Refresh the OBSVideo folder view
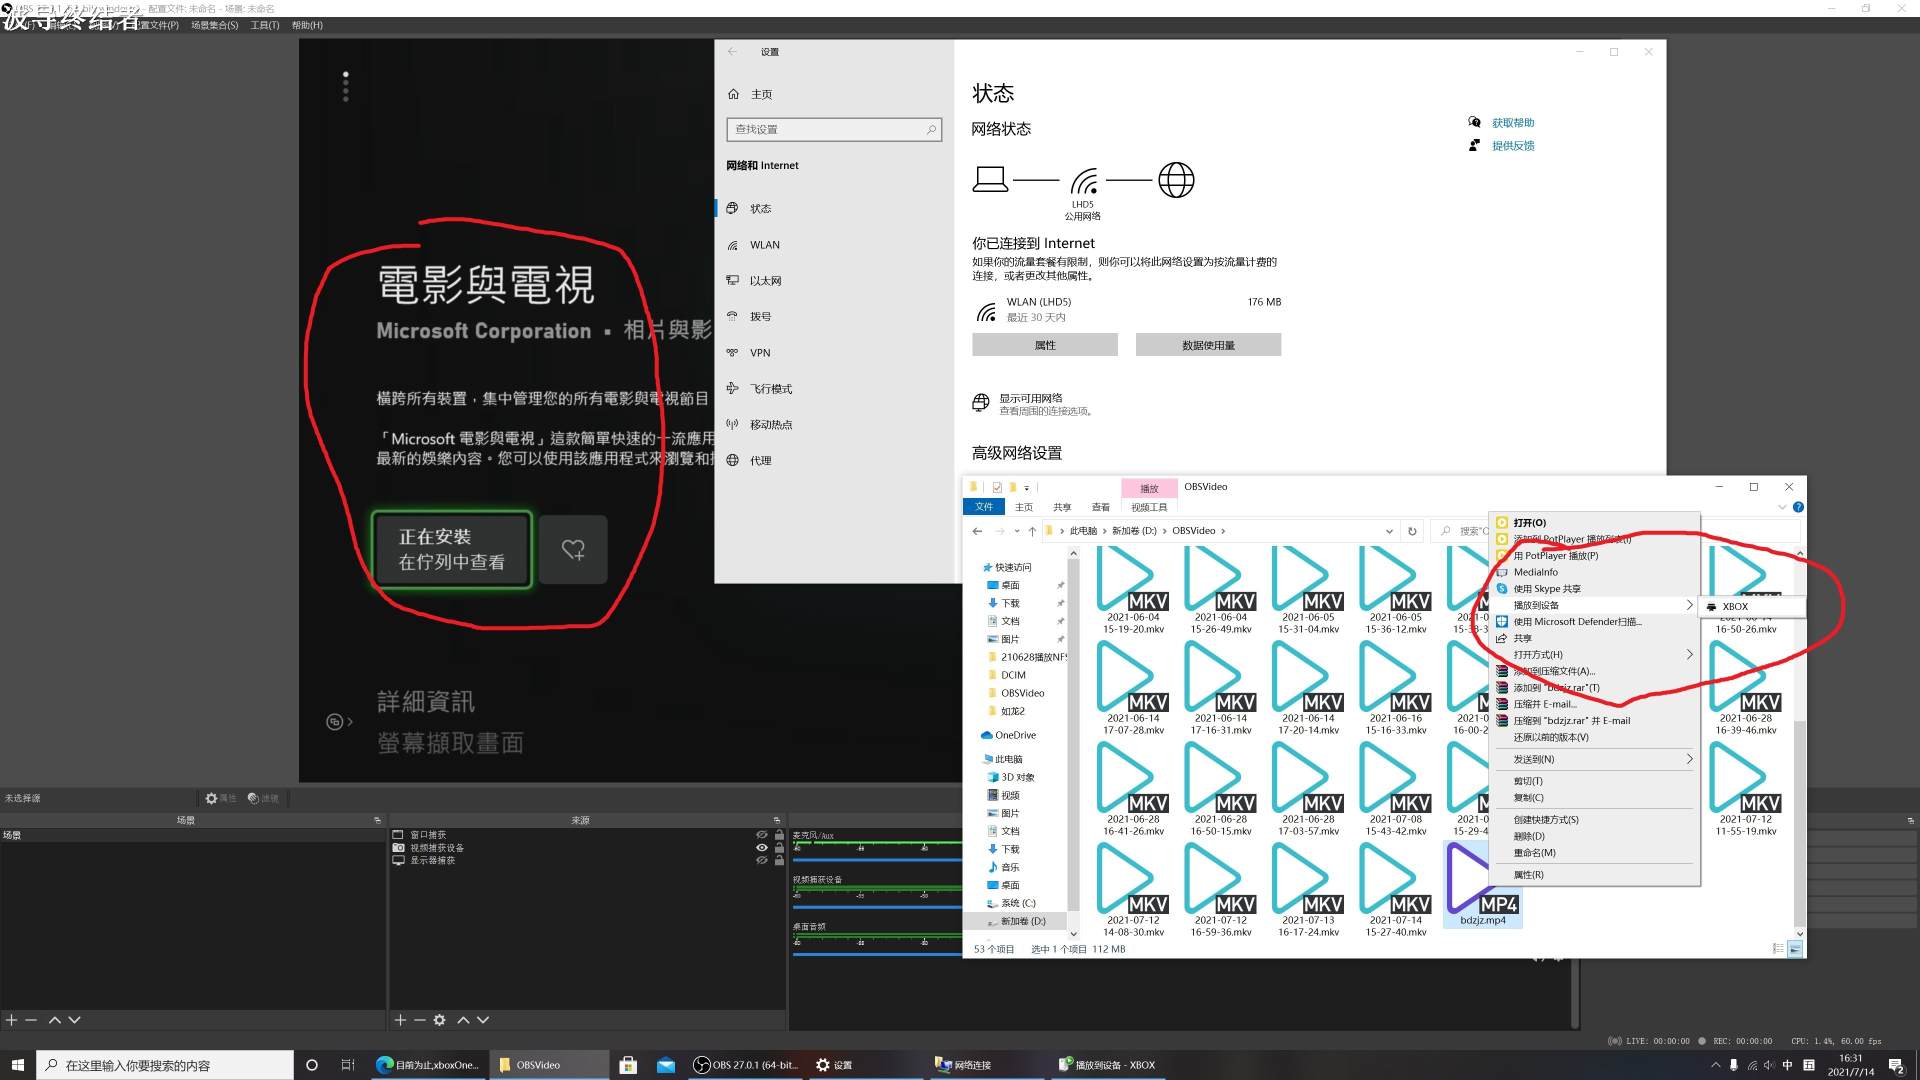Image resolution: width=1920 pixels, height=1080 pixels. pos(1411,531)
